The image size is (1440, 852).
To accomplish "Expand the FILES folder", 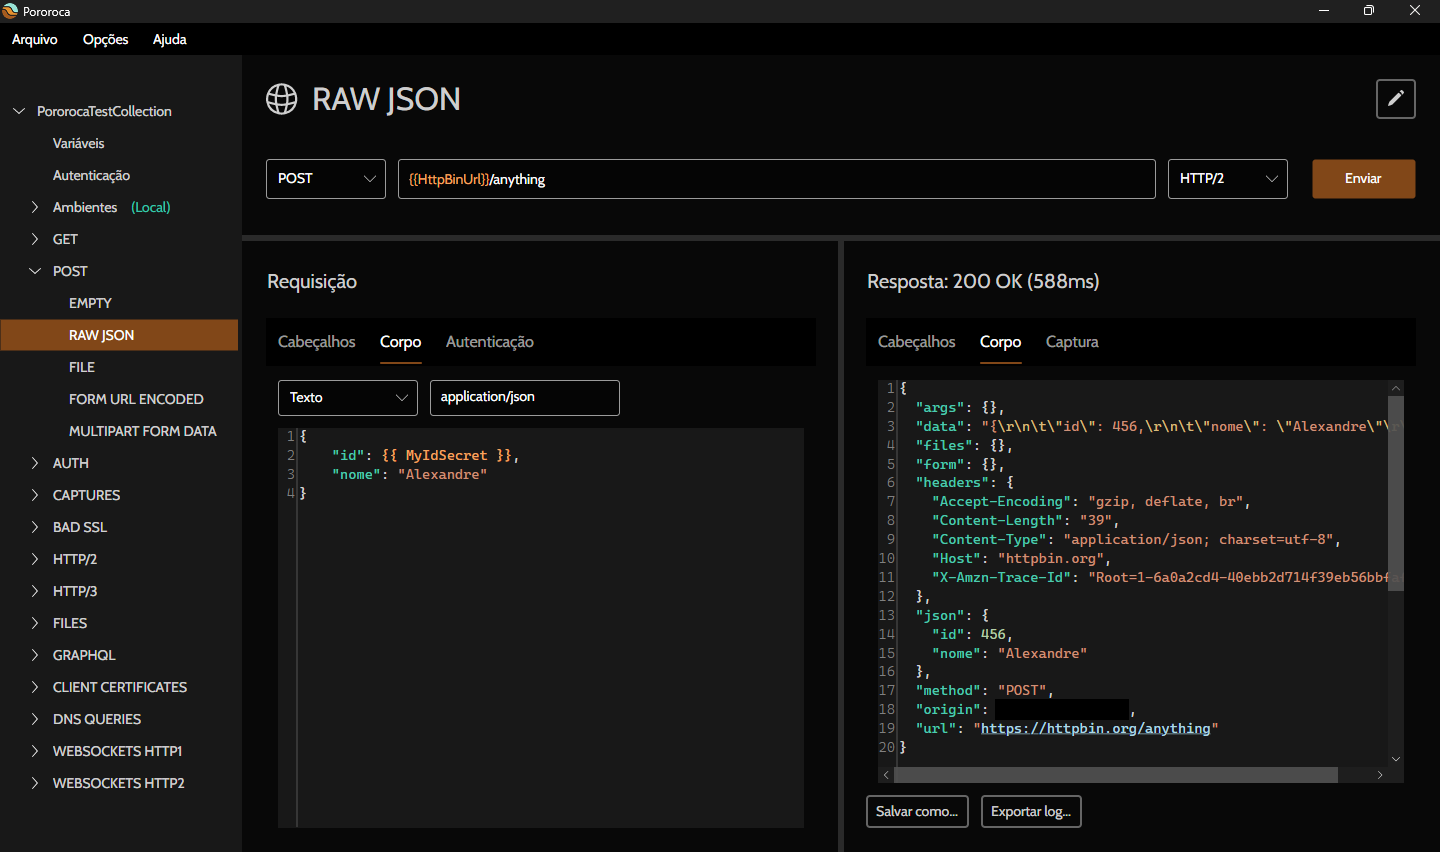I will [35, 623].
